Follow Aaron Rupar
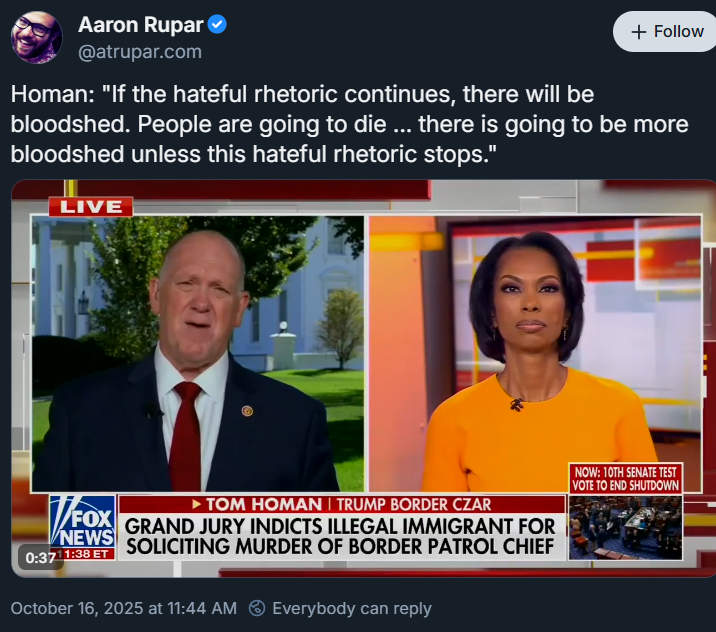This screenshot has height=632, width=716. click(666, 32)
